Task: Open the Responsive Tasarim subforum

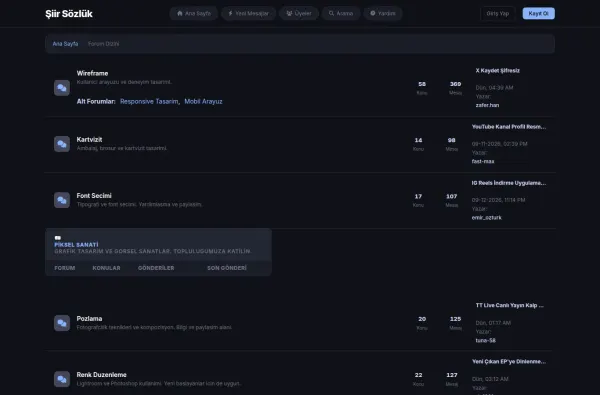Action: (149, 101)
